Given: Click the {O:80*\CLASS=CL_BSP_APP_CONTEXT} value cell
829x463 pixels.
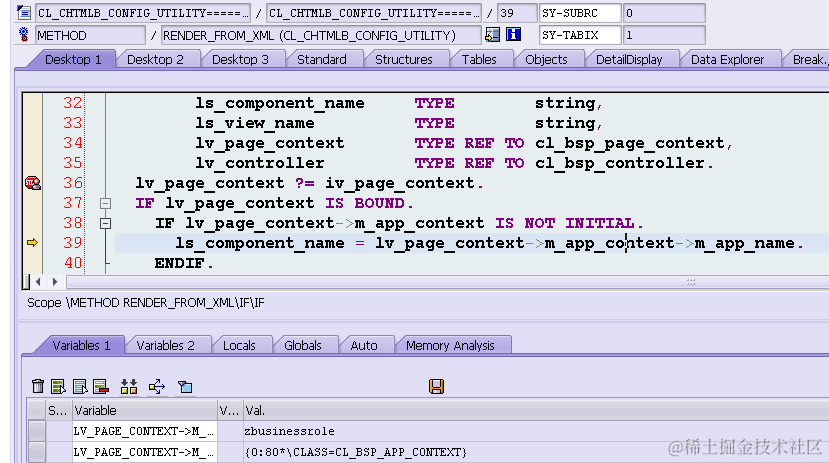Looking at the screenshot, I should (x=536, y=452).
